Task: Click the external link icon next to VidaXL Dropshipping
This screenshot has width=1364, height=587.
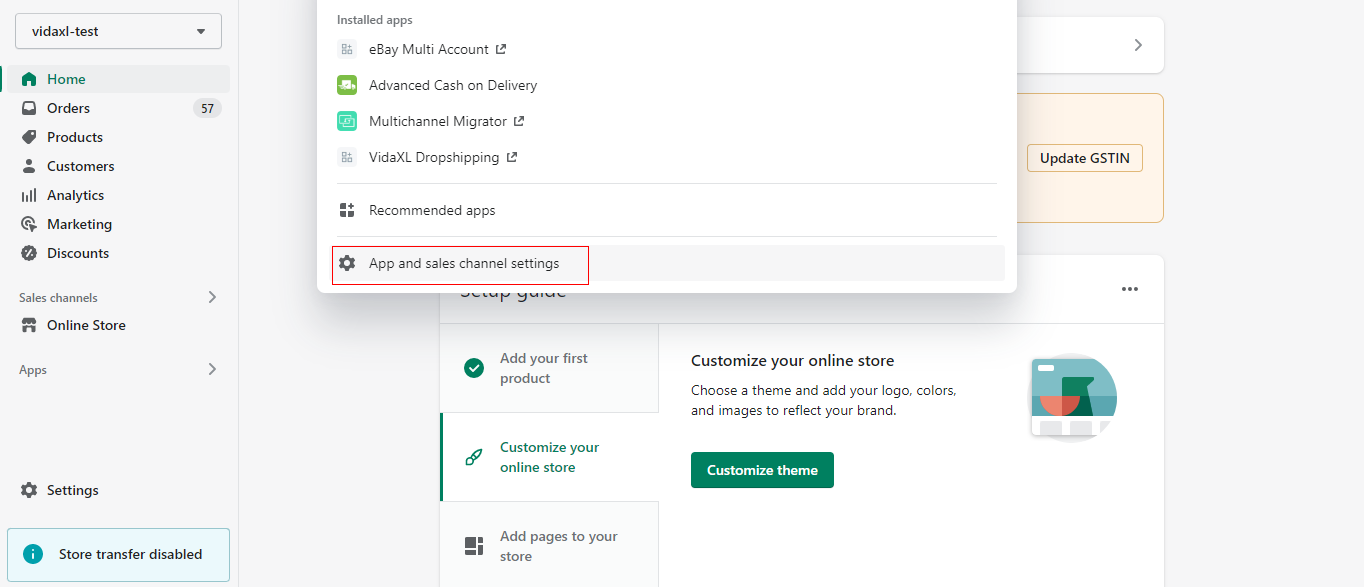Action: click(512, 157)
